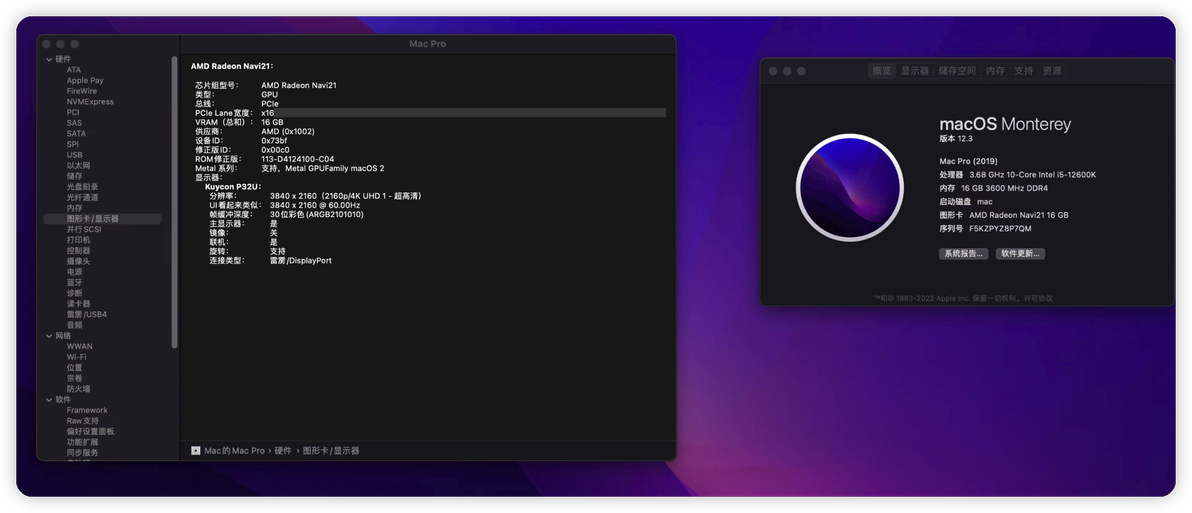Image resolution: width=1192 pixels, height=513 pixels.
Task: Collapse the 硬件 section in the sidebar
Action: pos(49,59)
